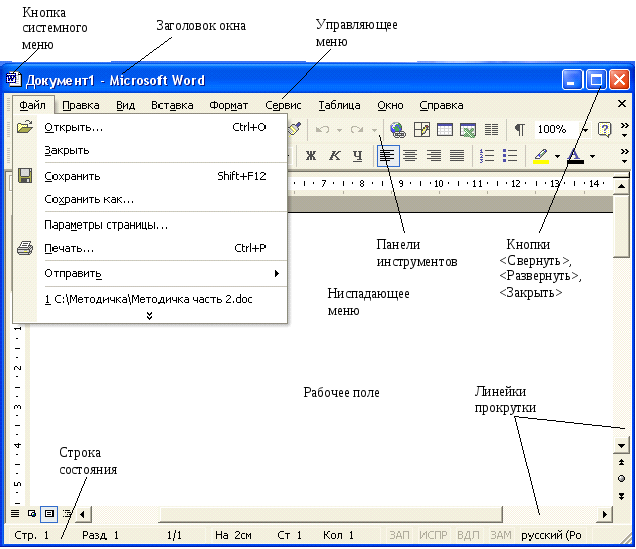
Task: Toggle ЗАМ overtype indicator in status bar
Action: tap(501, 535)
